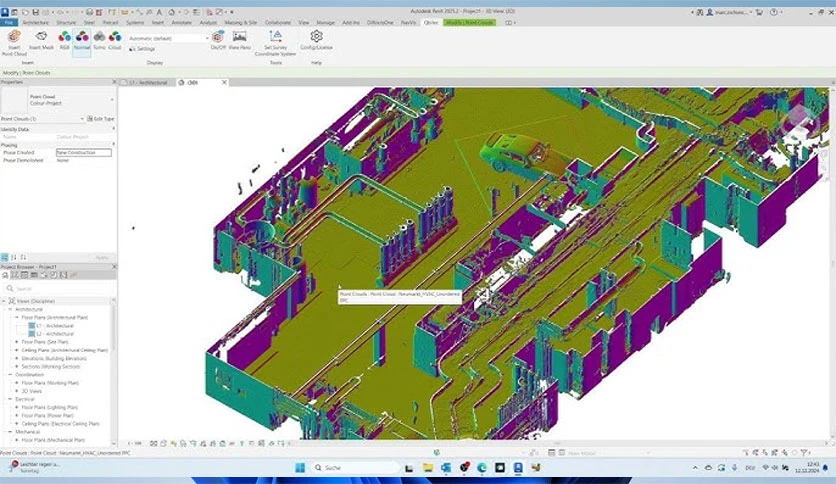Open the L2 - Architectural floor plan item
Screen dimensions: 836x484
tap(54, 334)
